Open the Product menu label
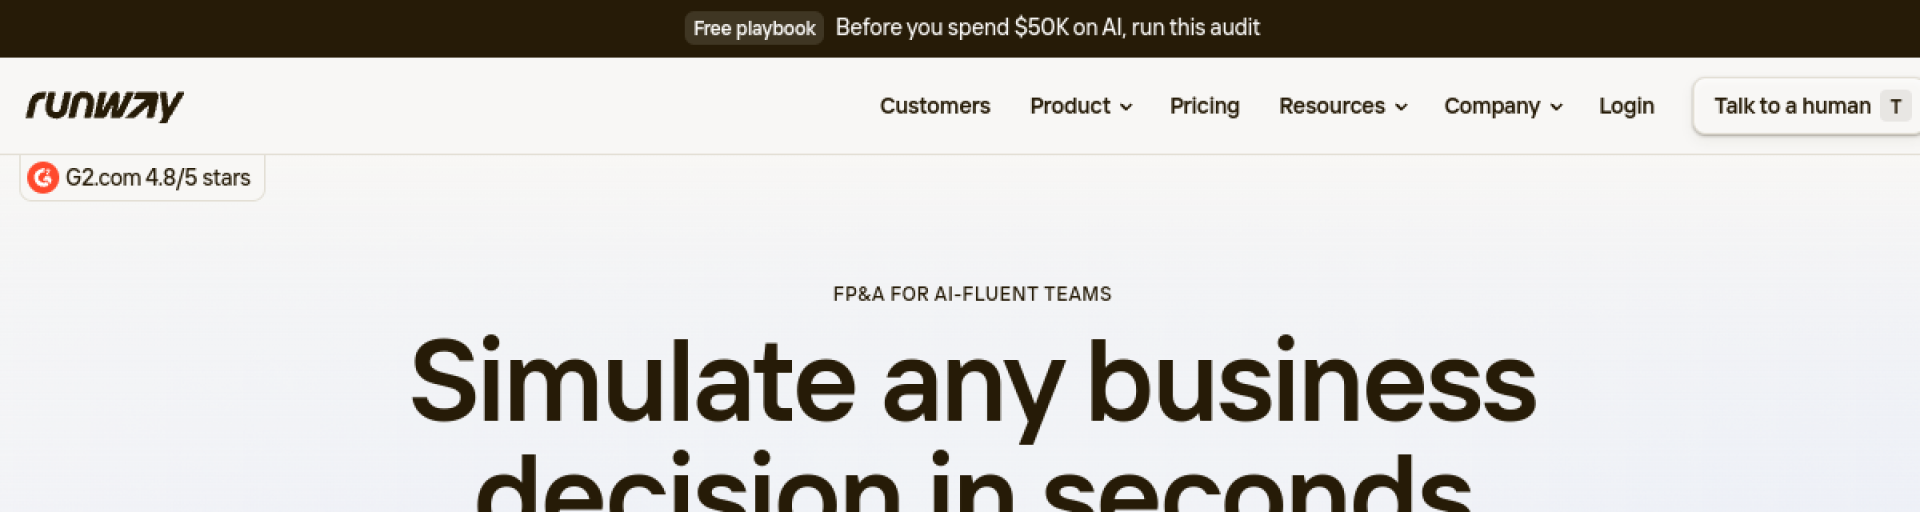This screenshot has height=512, width=1920. [x=1069, y=106]
